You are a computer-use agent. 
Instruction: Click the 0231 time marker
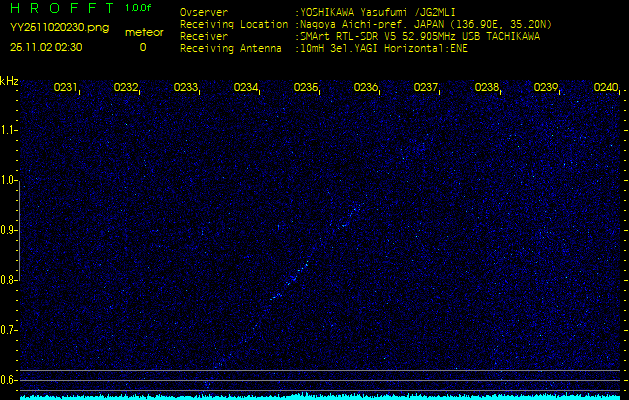(x=66, y=88)
